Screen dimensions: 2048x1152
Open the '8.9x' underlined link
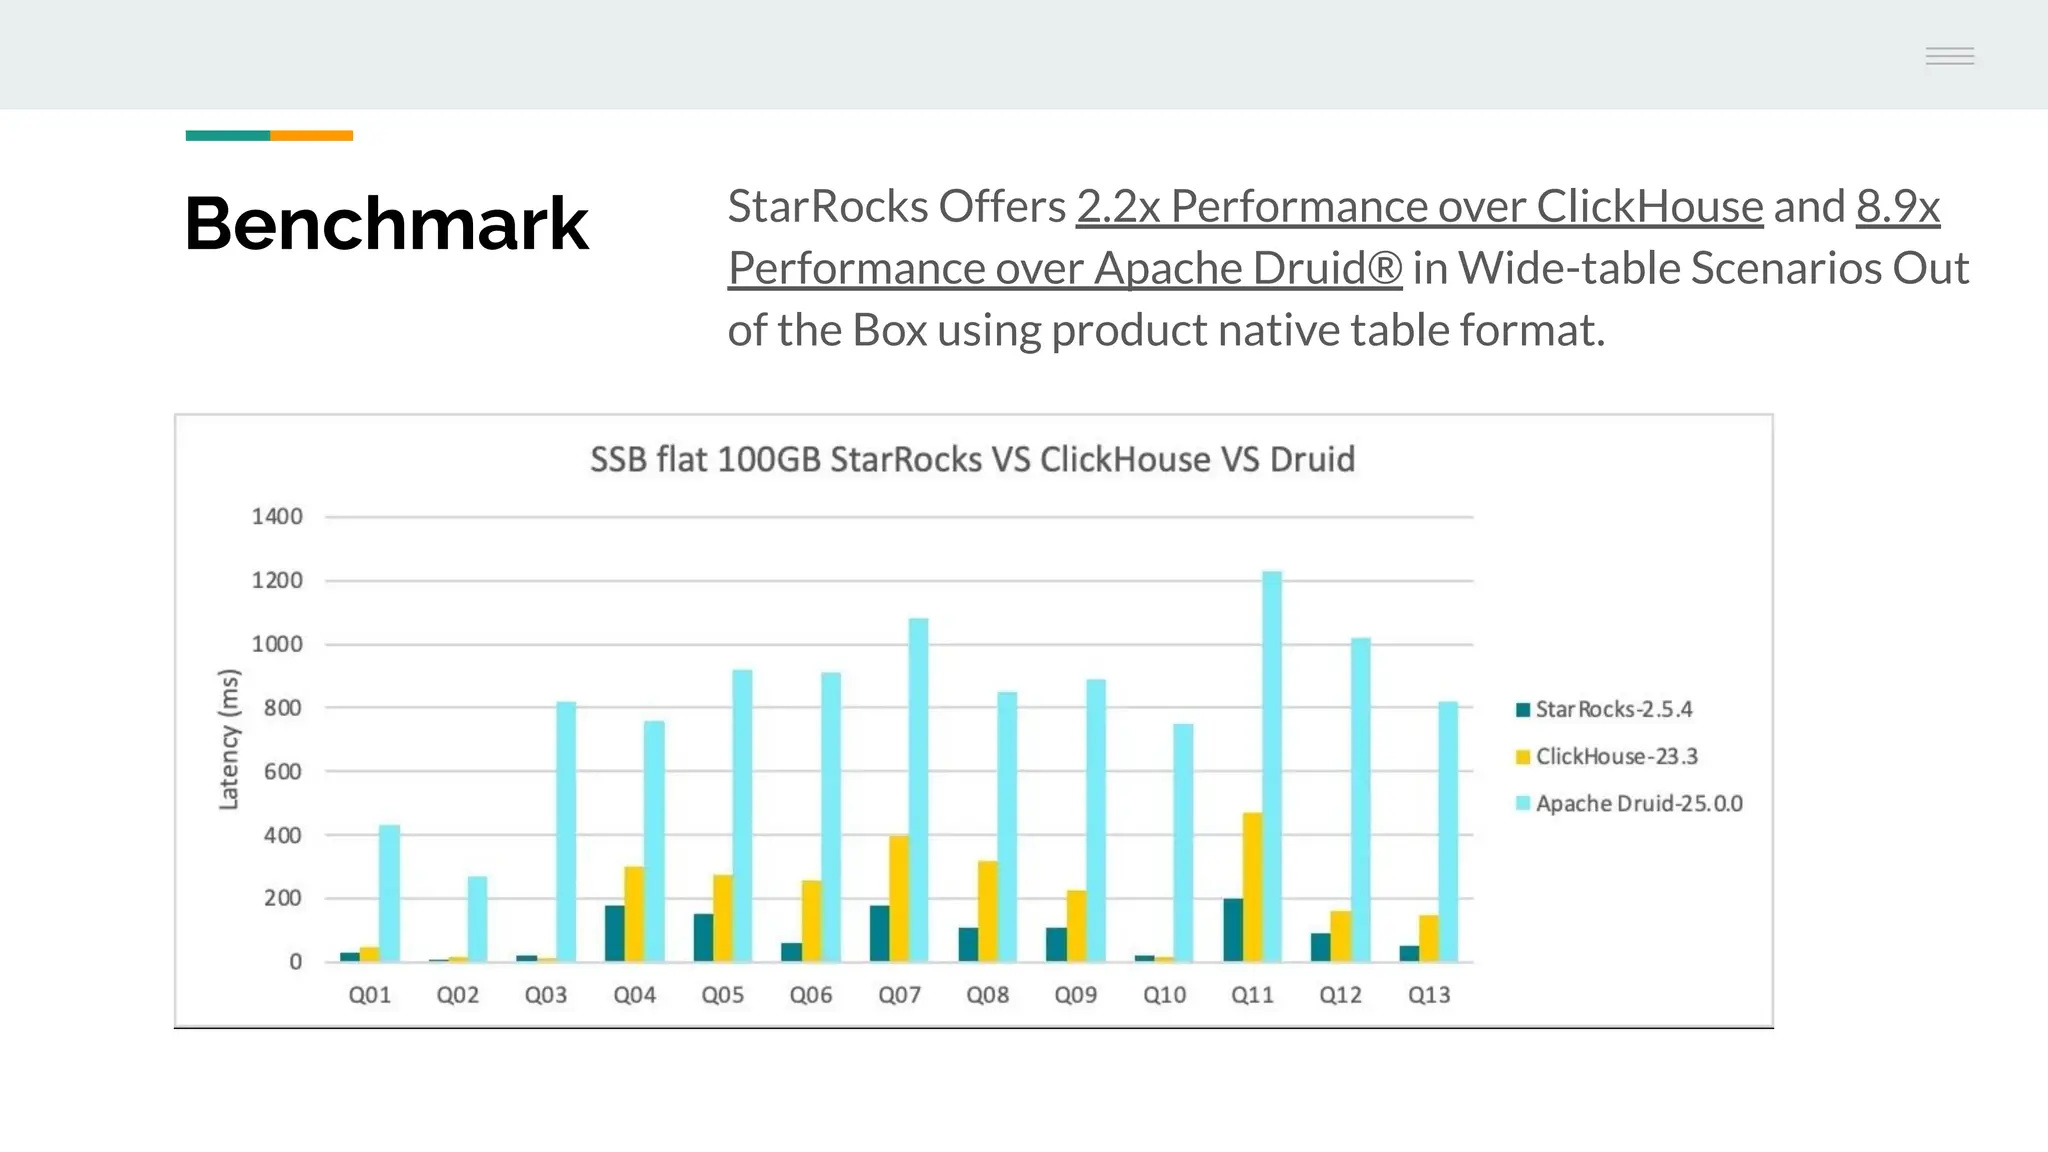click(x=1898, y=207)
